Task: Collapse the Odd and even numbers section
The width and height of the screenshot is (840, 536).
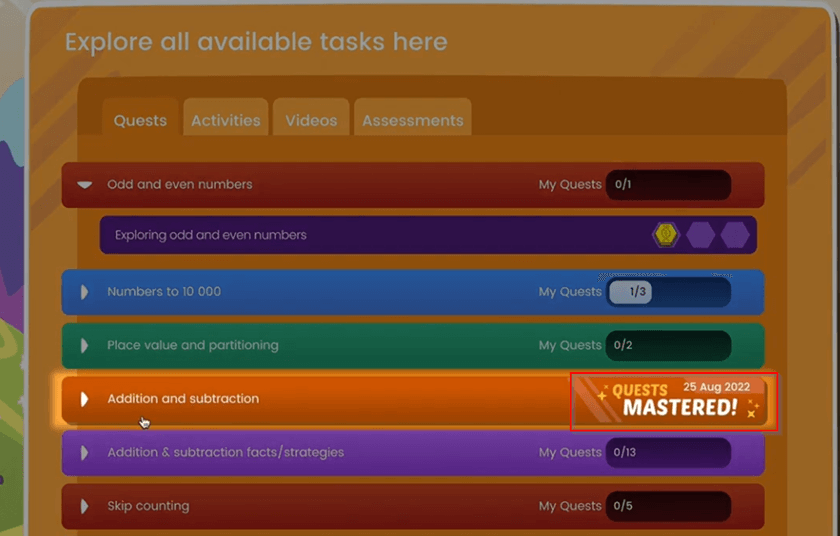Action: click(84, 185)
